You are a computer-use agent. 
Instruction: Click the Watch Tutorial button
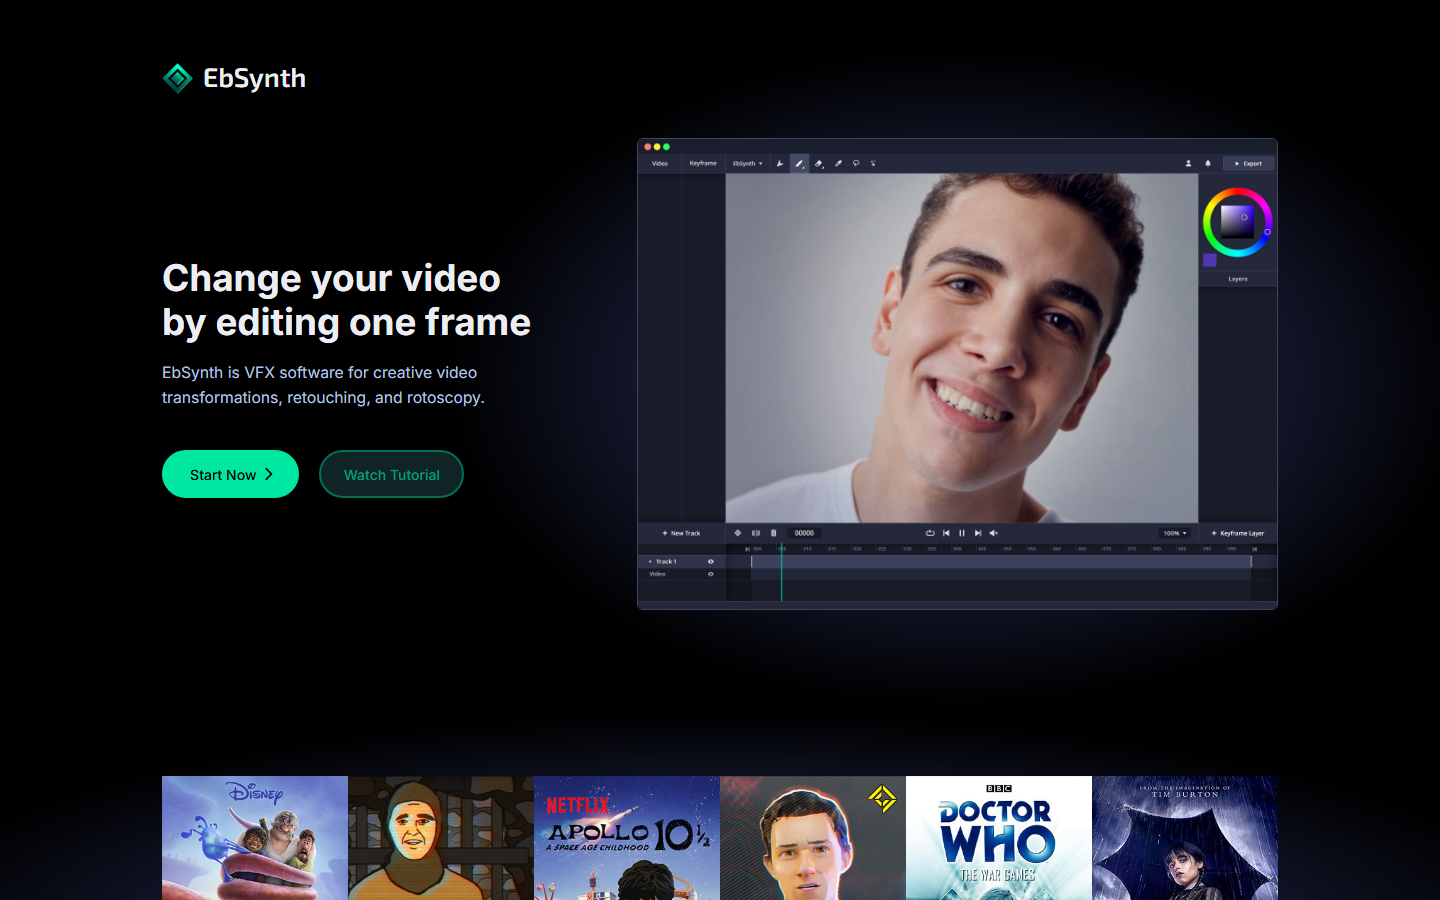pos(391,474)
